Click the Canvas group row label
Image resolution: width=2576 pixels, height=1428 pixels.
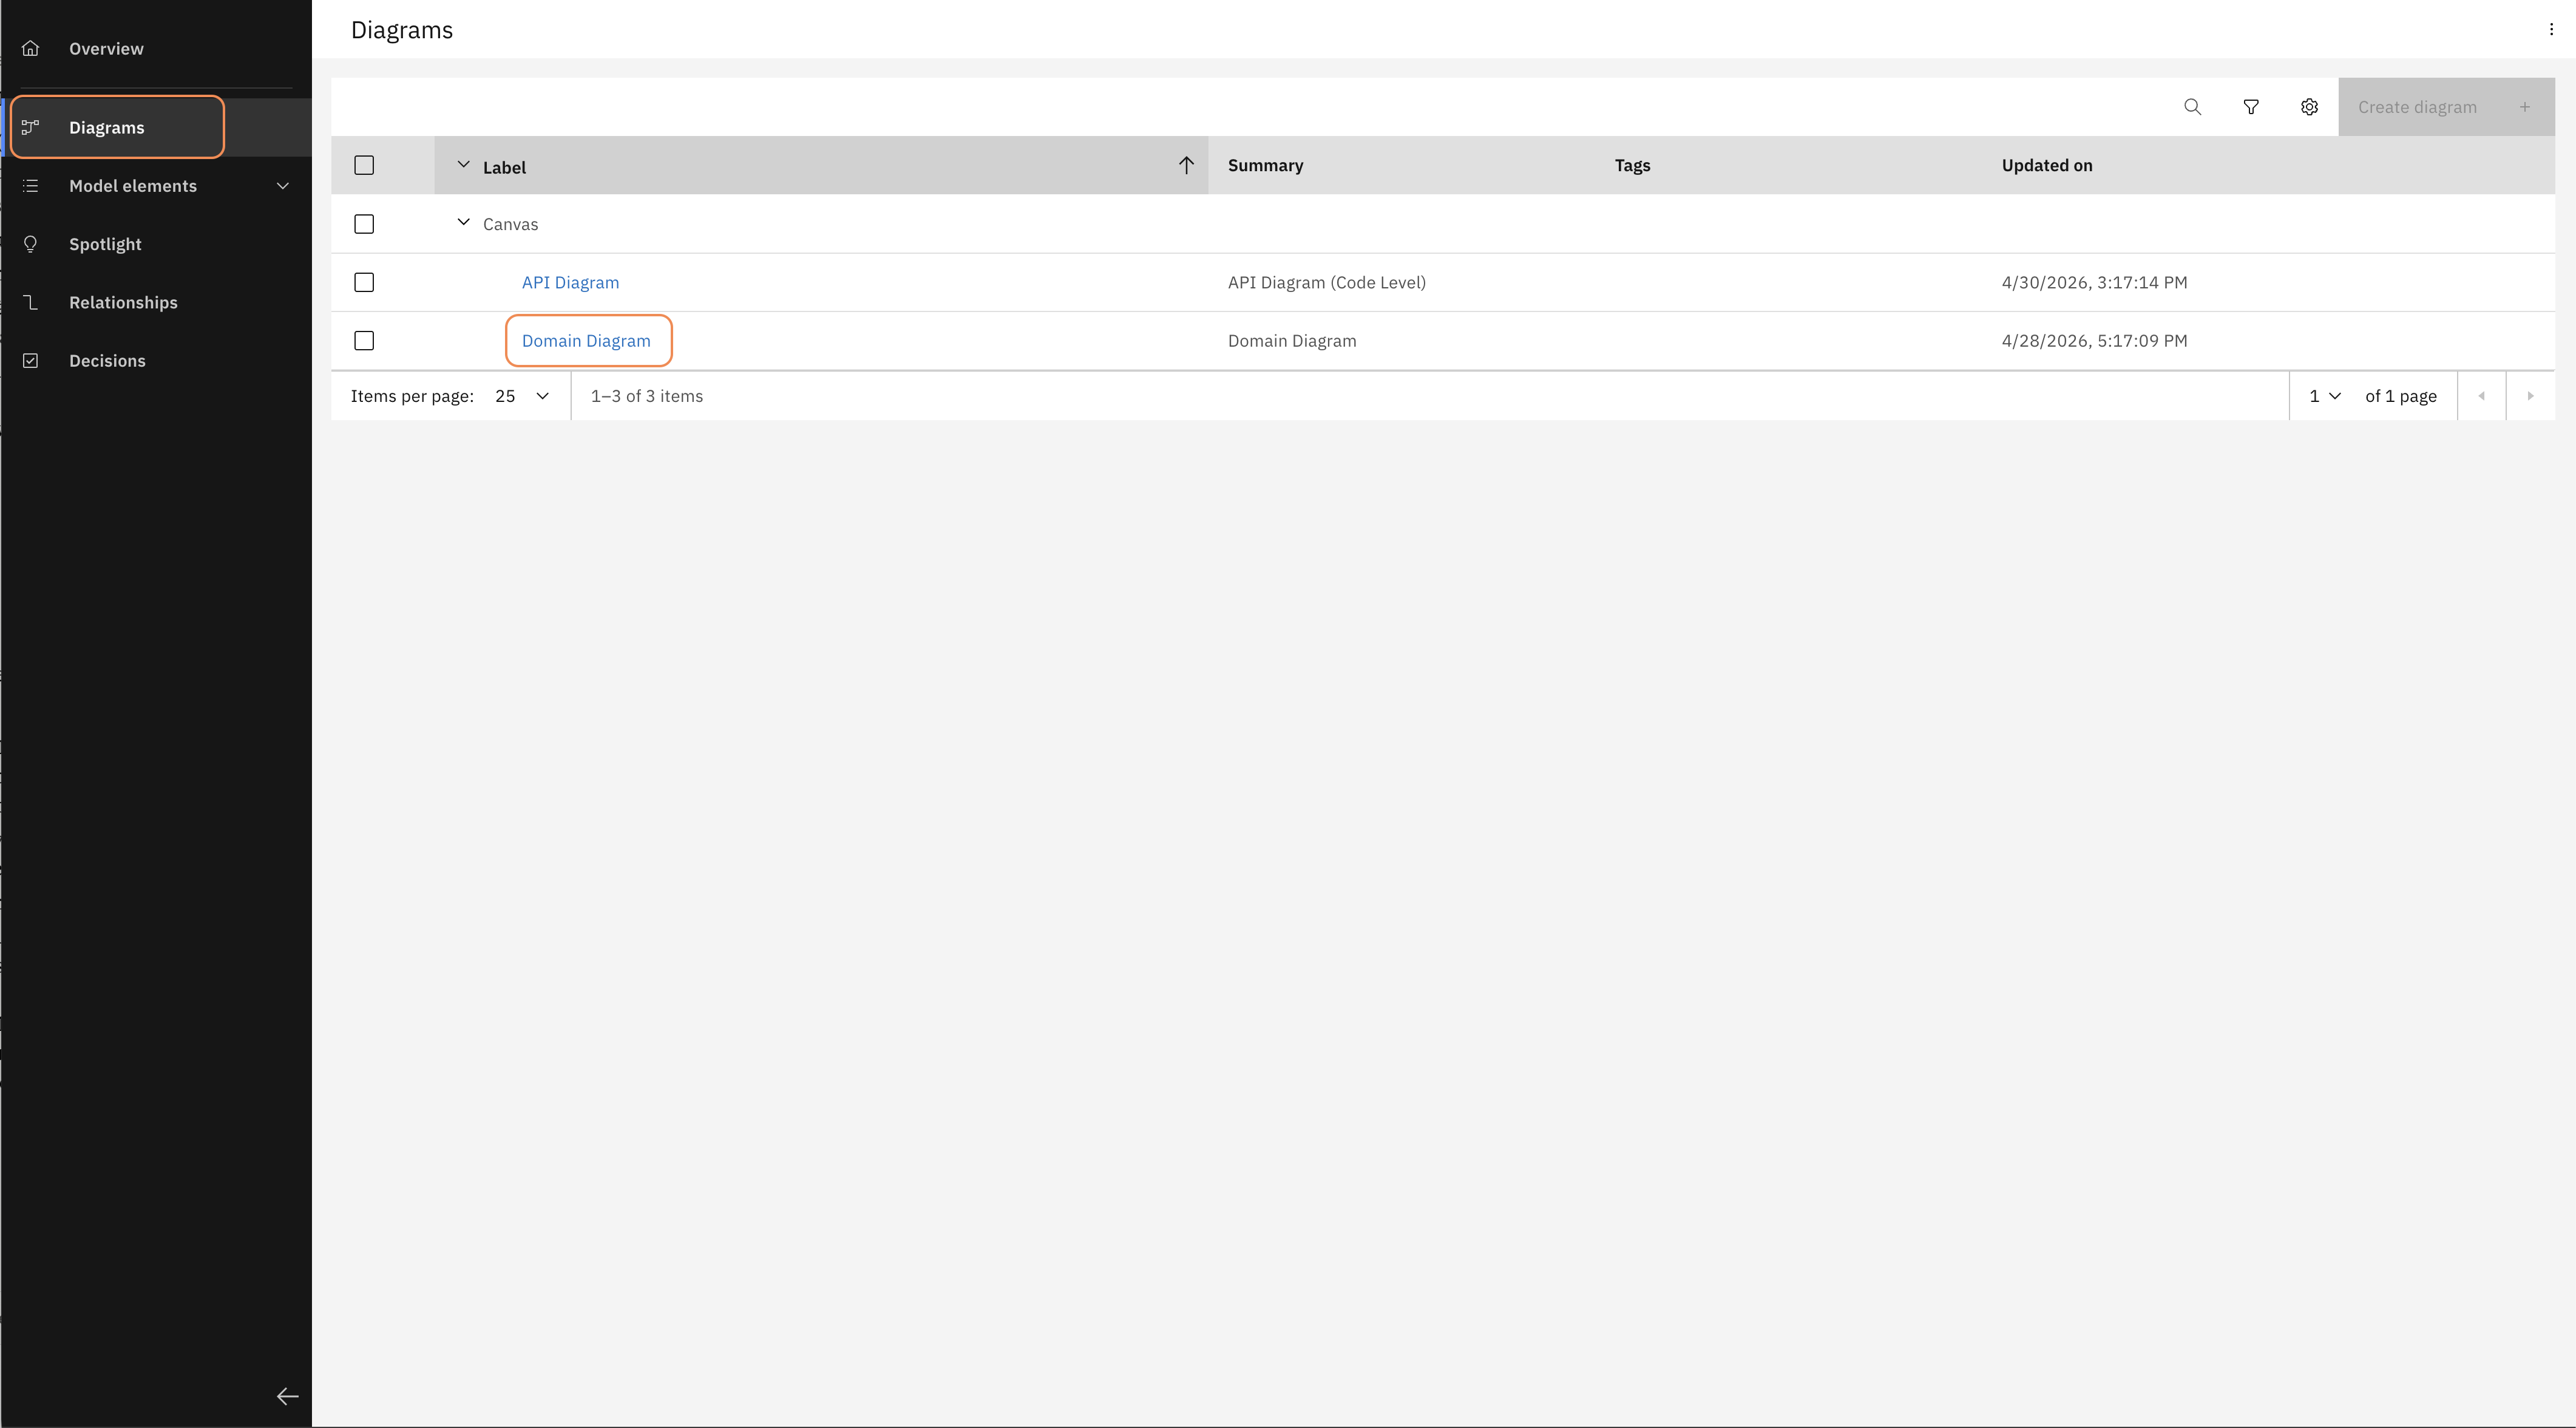[x=510, y=224]
